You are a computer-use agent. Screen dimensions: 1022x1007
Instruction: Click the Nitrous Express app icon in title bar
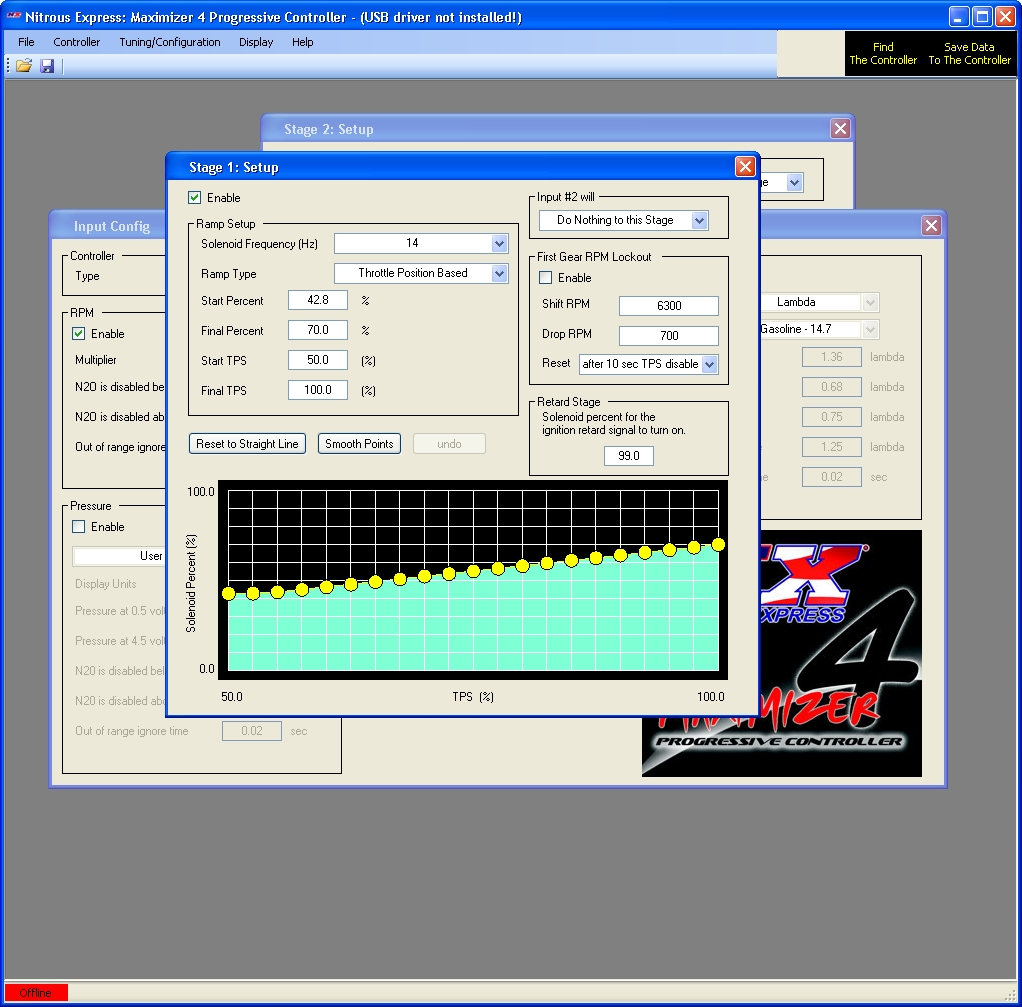(14, 16)
